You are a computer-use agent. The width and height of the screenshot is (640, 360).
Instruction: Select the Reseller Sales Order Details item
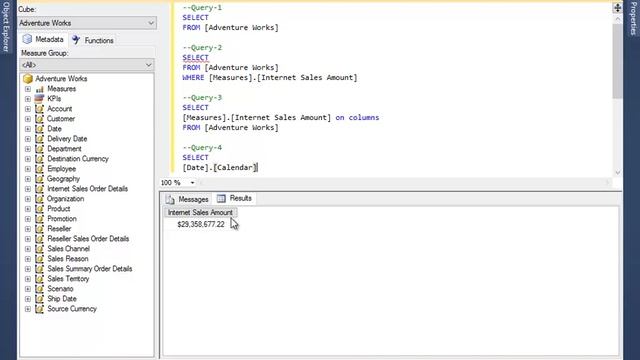pyautogui.click(x=88, y=239)
